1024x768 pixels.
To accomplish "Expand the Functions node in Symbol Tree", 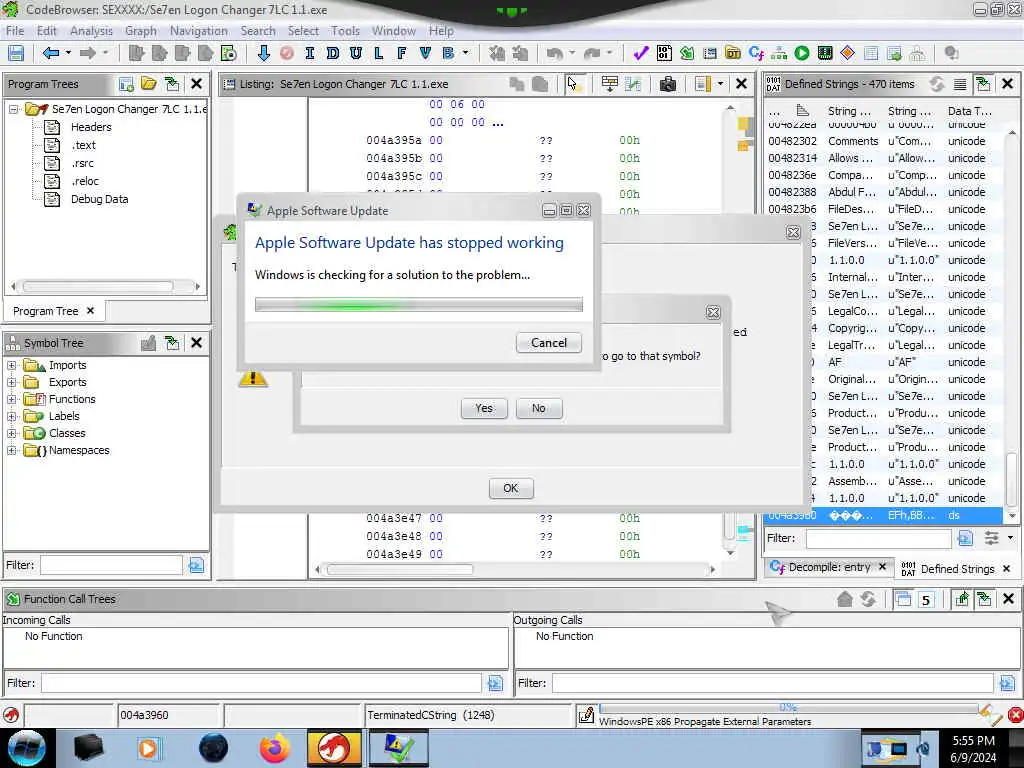I will [x=12, y=400].
